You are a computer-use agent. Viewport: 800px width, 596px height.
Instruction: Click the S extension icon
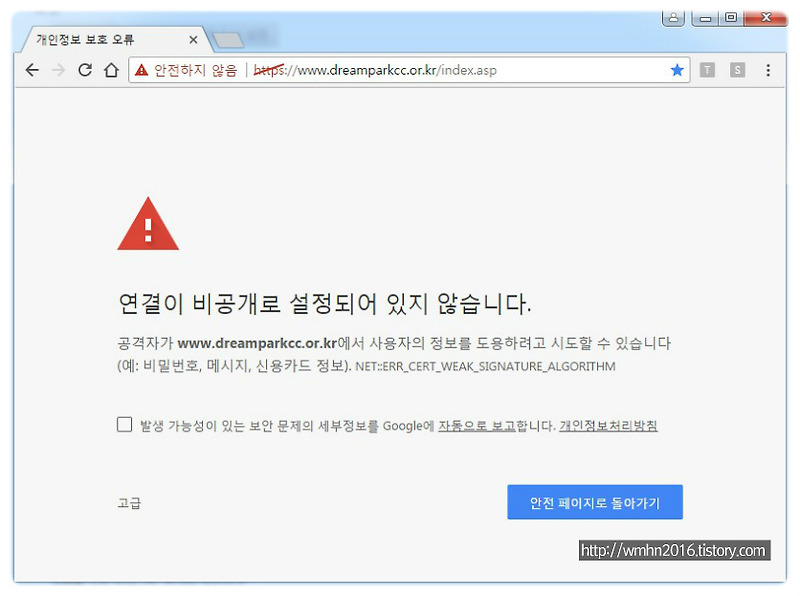[737, 70]
